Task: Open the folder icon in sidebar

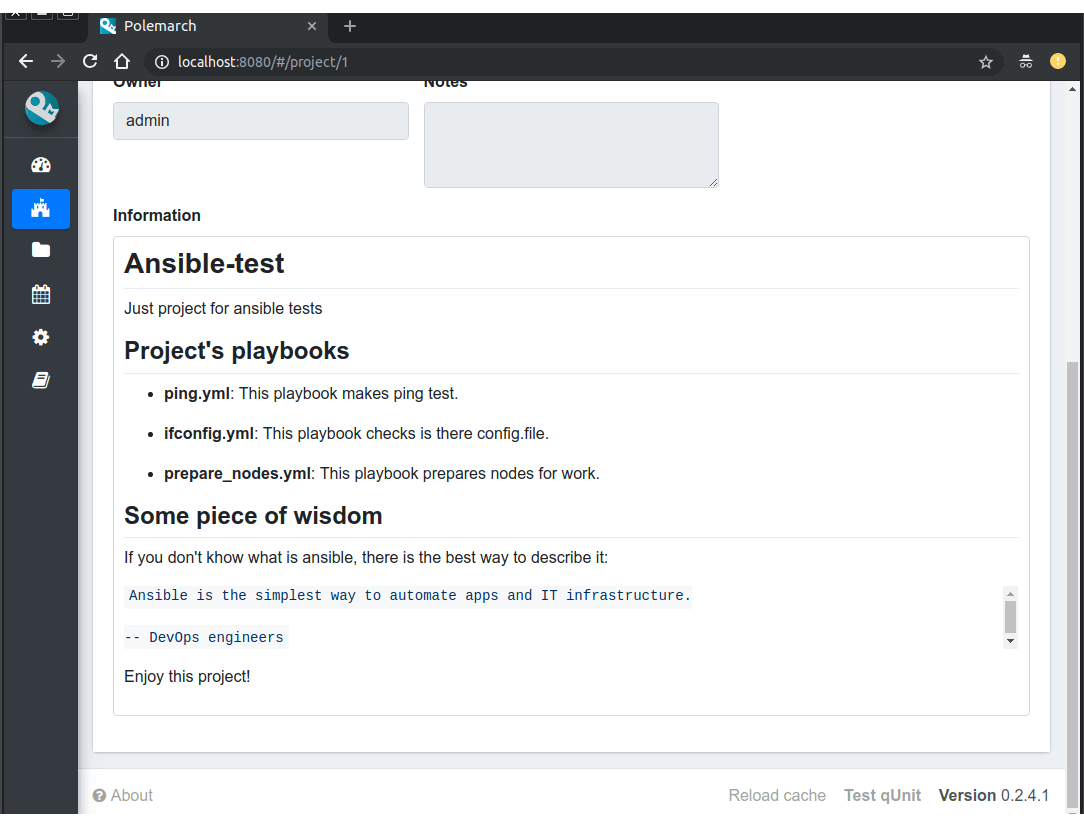Action: click(41, 250)
